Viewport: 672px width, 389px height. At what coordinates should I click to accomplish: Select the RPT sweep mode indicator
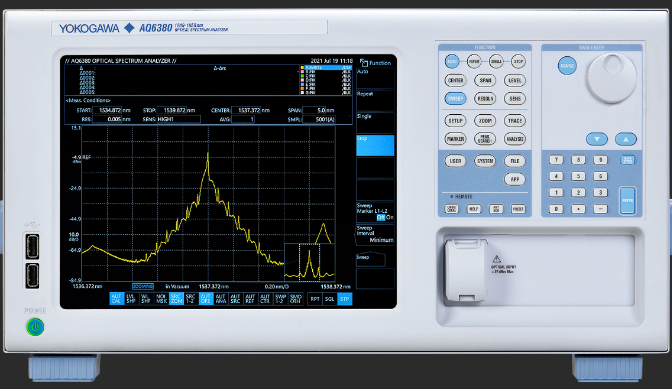[315, 299]
